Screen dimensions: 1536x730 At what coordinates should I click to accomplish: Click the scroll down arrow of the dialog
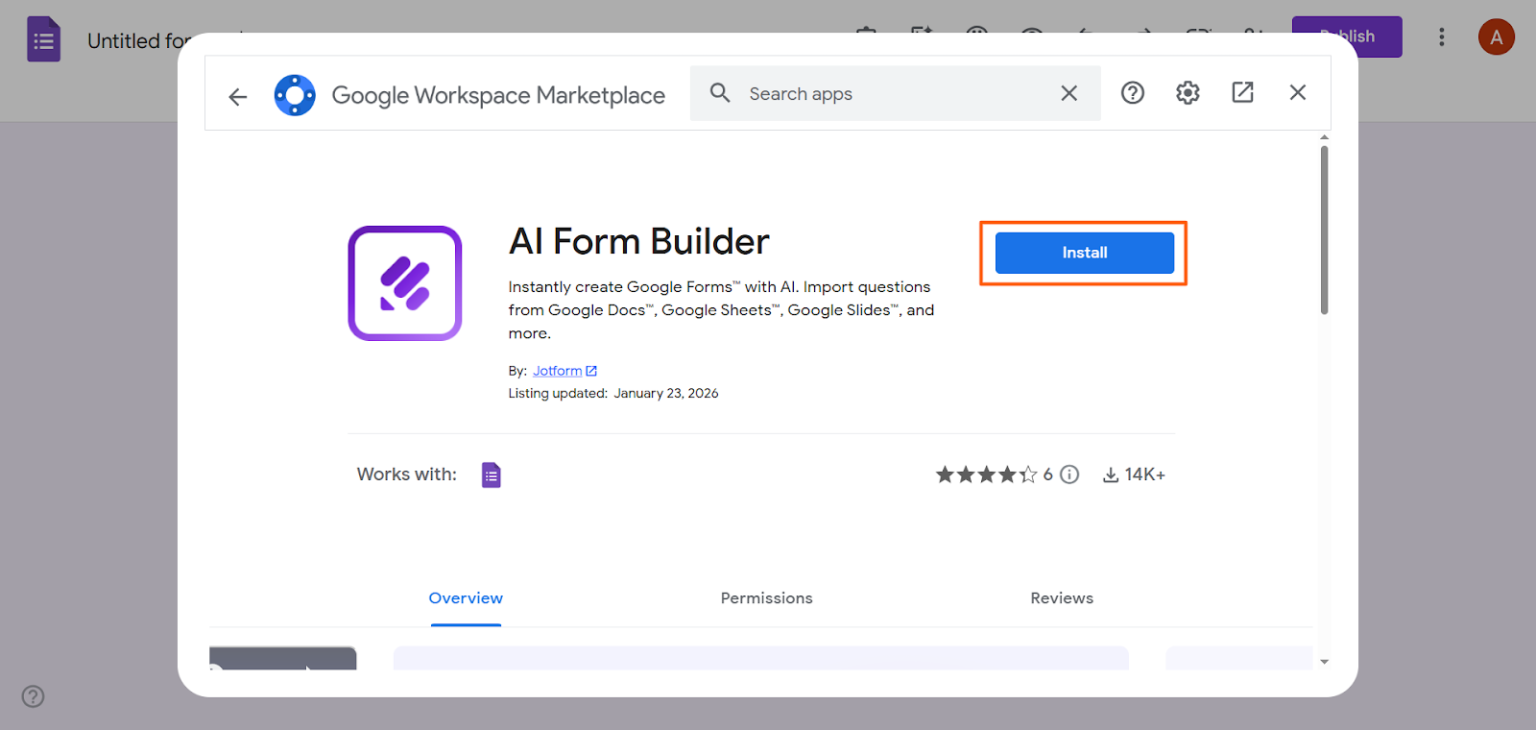(x=1324, y=661)
